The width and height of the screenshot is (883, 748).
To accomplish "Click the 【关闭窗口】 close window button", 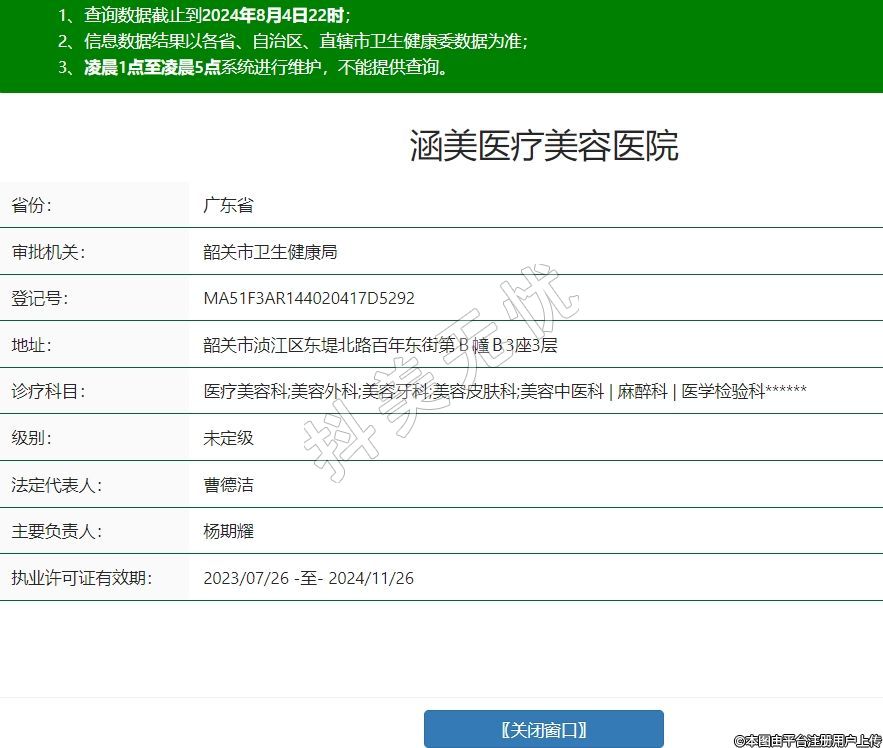I will [543, 729].
